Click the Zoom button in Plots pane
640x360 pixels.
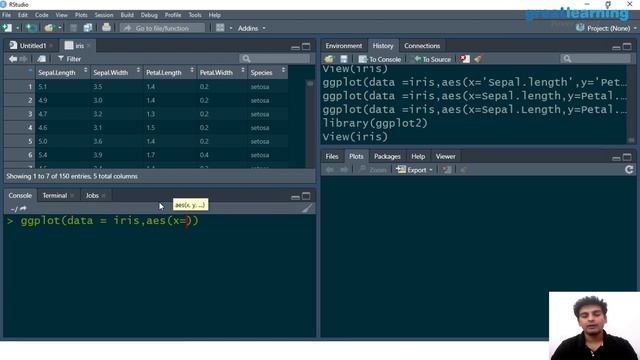[373, 170]
